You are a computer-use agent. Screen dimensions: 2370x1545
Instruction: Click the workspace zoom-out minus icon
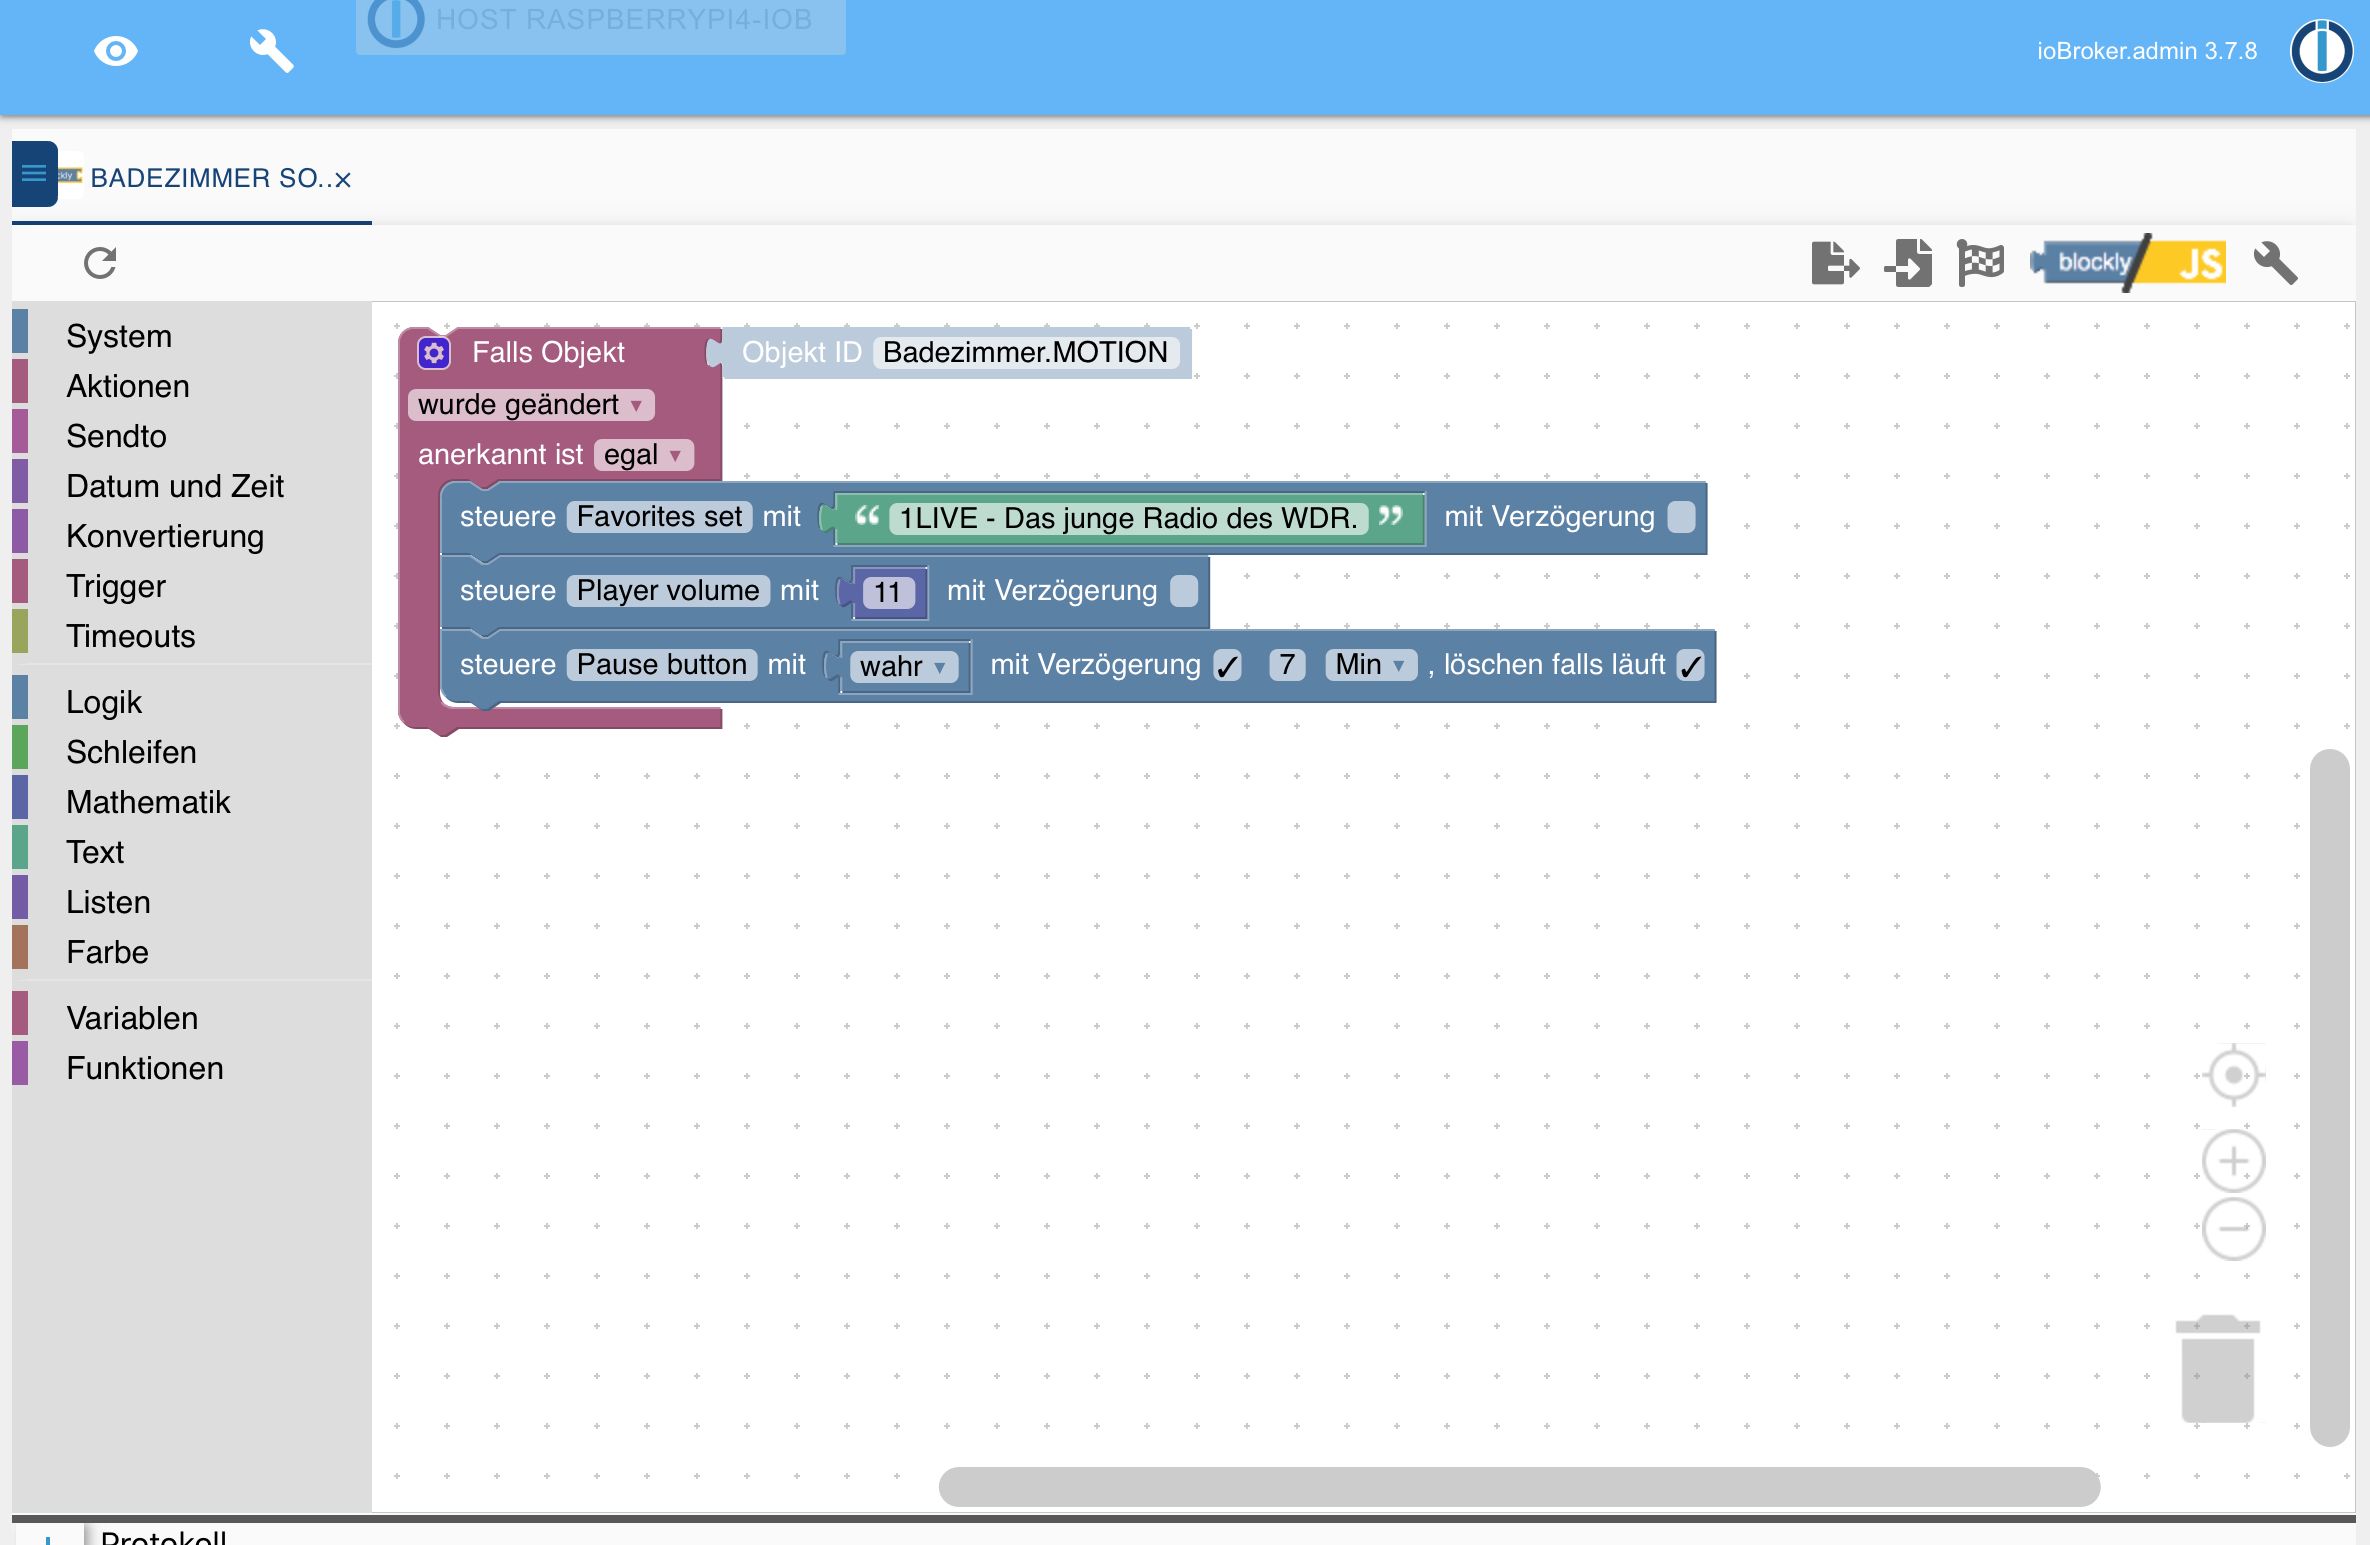(x=2233, y=1228)
